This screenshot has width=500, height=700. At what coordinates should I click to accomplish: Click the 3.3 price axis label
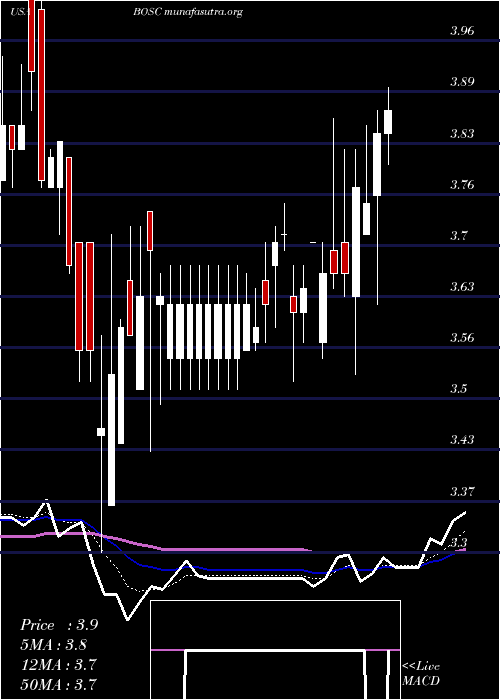pos(458,542)
